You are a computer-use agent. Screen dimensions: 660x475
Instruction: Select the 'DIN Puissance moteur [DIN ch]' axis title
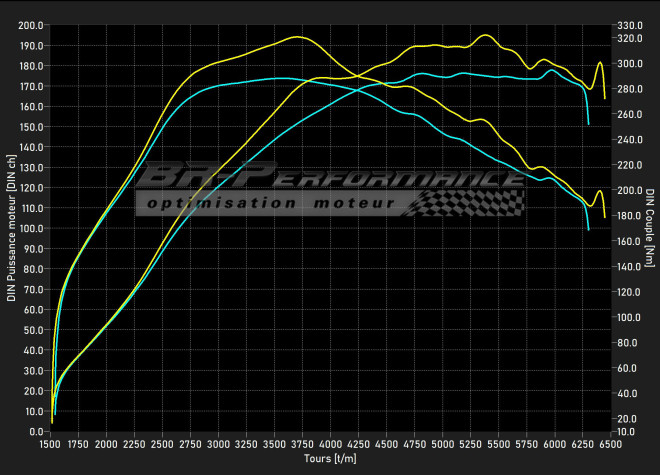[11, 226]
